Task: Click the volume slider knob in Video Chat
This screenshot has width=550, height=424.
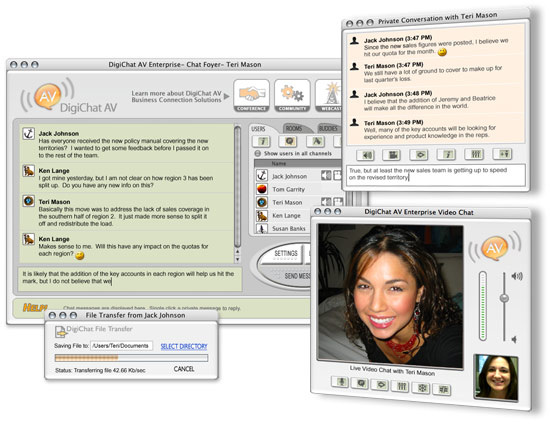Action: [504, 298]
